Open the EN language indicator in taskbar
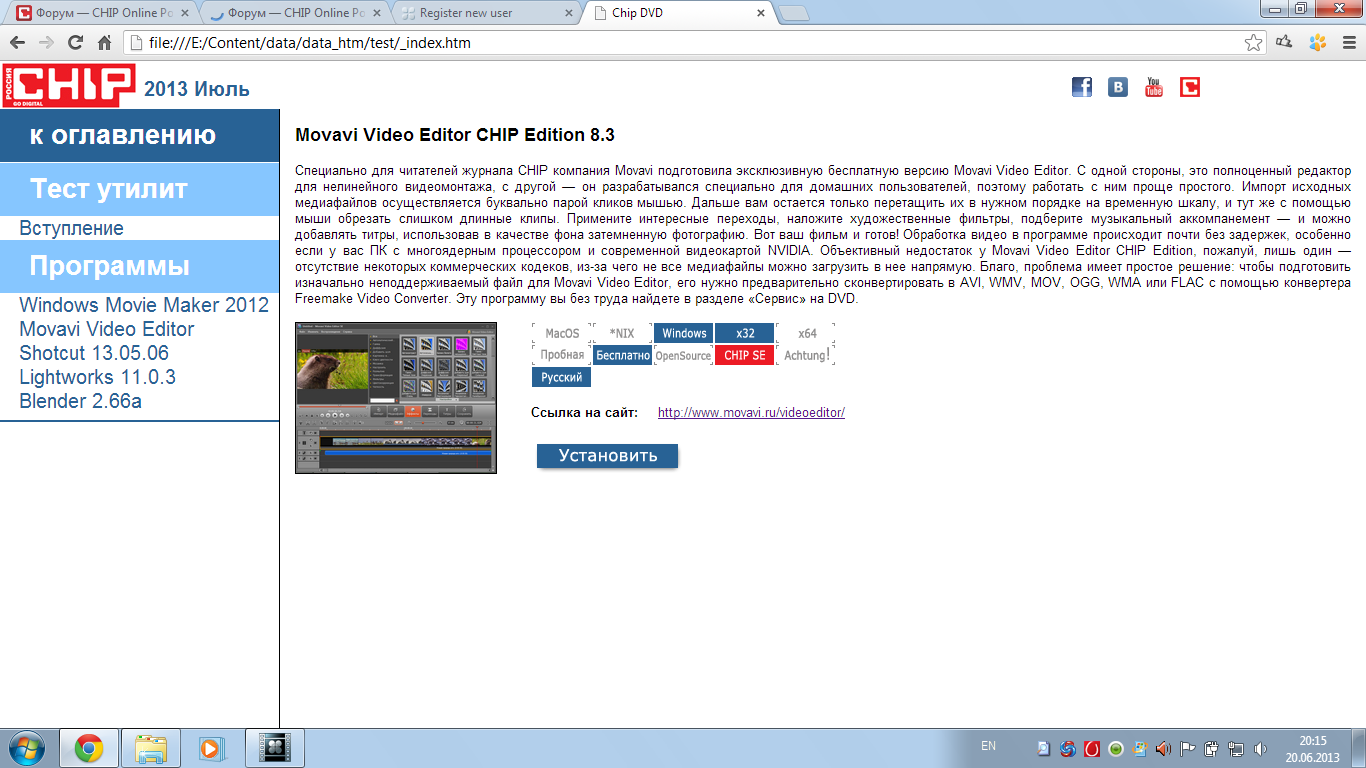The width and height of the screenshot is (1366, 768). 988,746
